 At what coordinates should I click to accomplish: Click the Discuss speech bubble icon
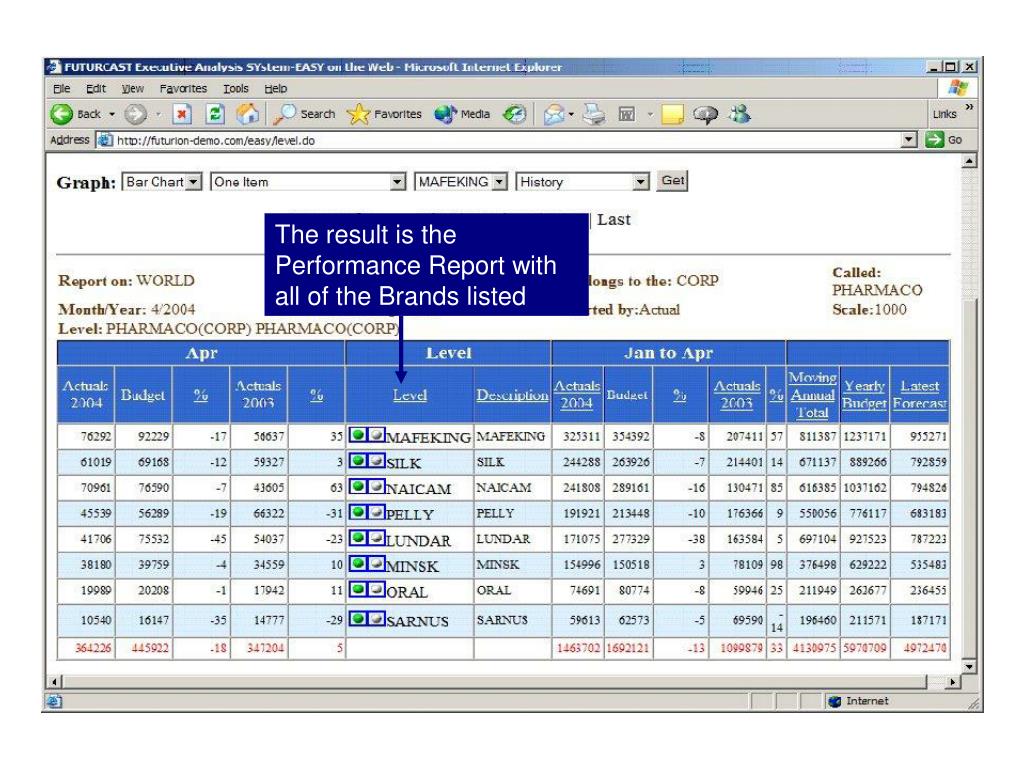coord(705,114)
